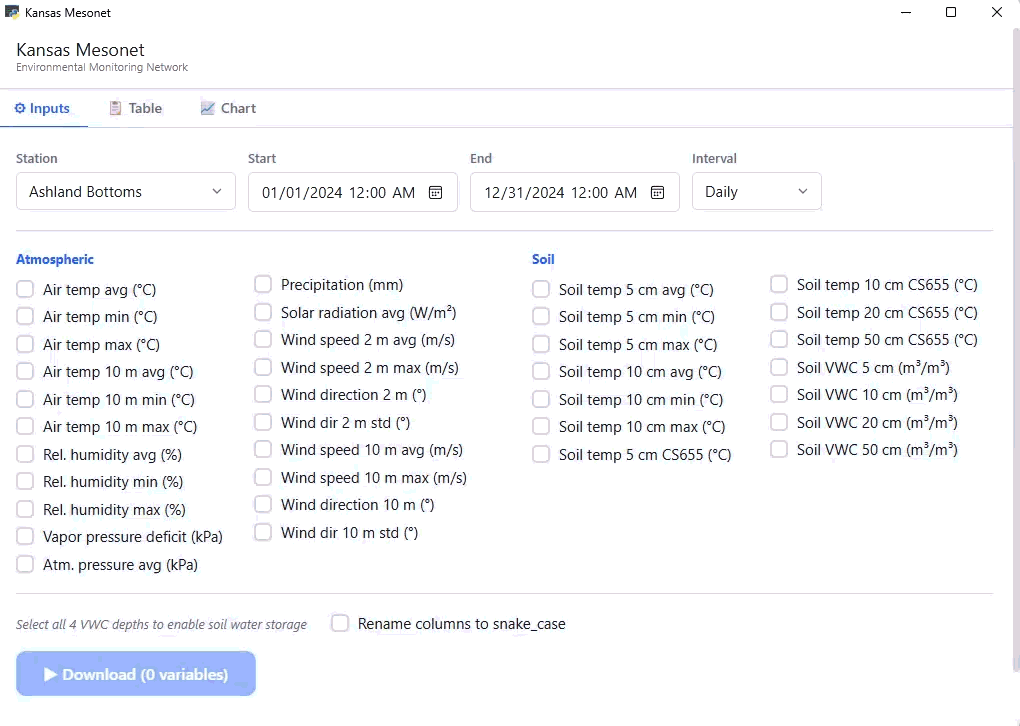Check Air temp avg (°C)
Screen dimensions: 1020x726
25,289
